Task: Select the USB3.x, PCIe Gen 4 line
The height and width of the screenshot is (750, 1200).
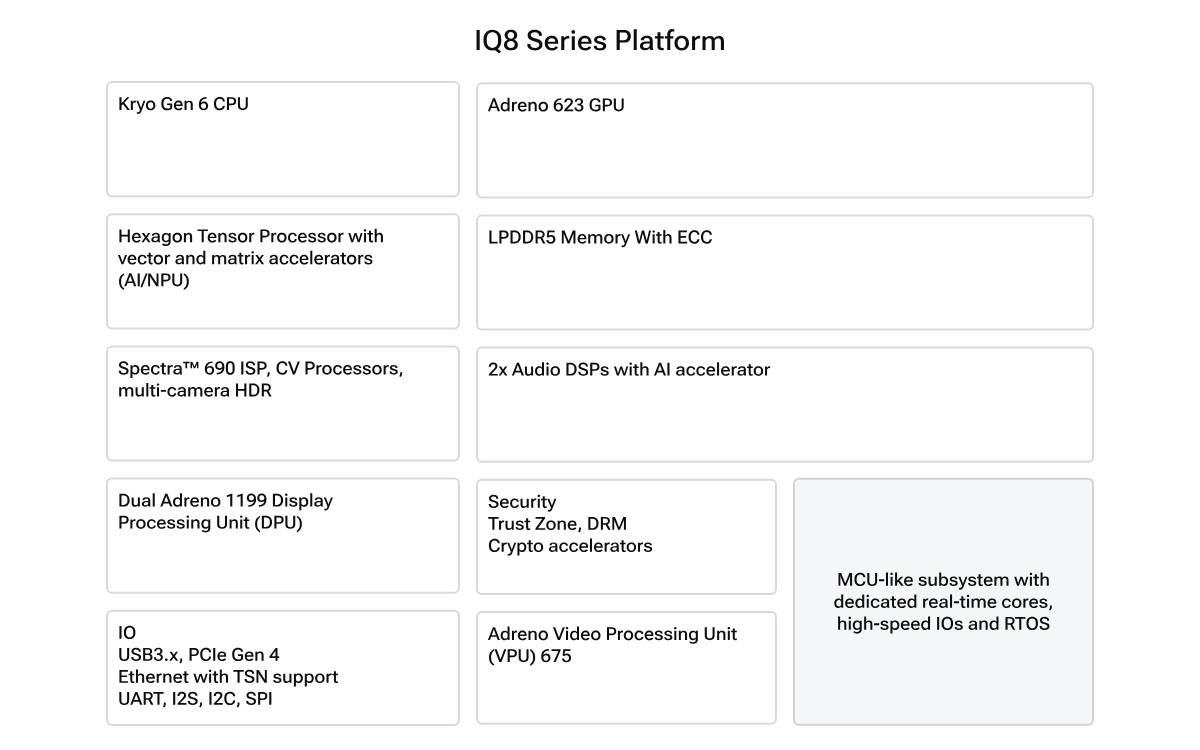Action: point(199,655)
